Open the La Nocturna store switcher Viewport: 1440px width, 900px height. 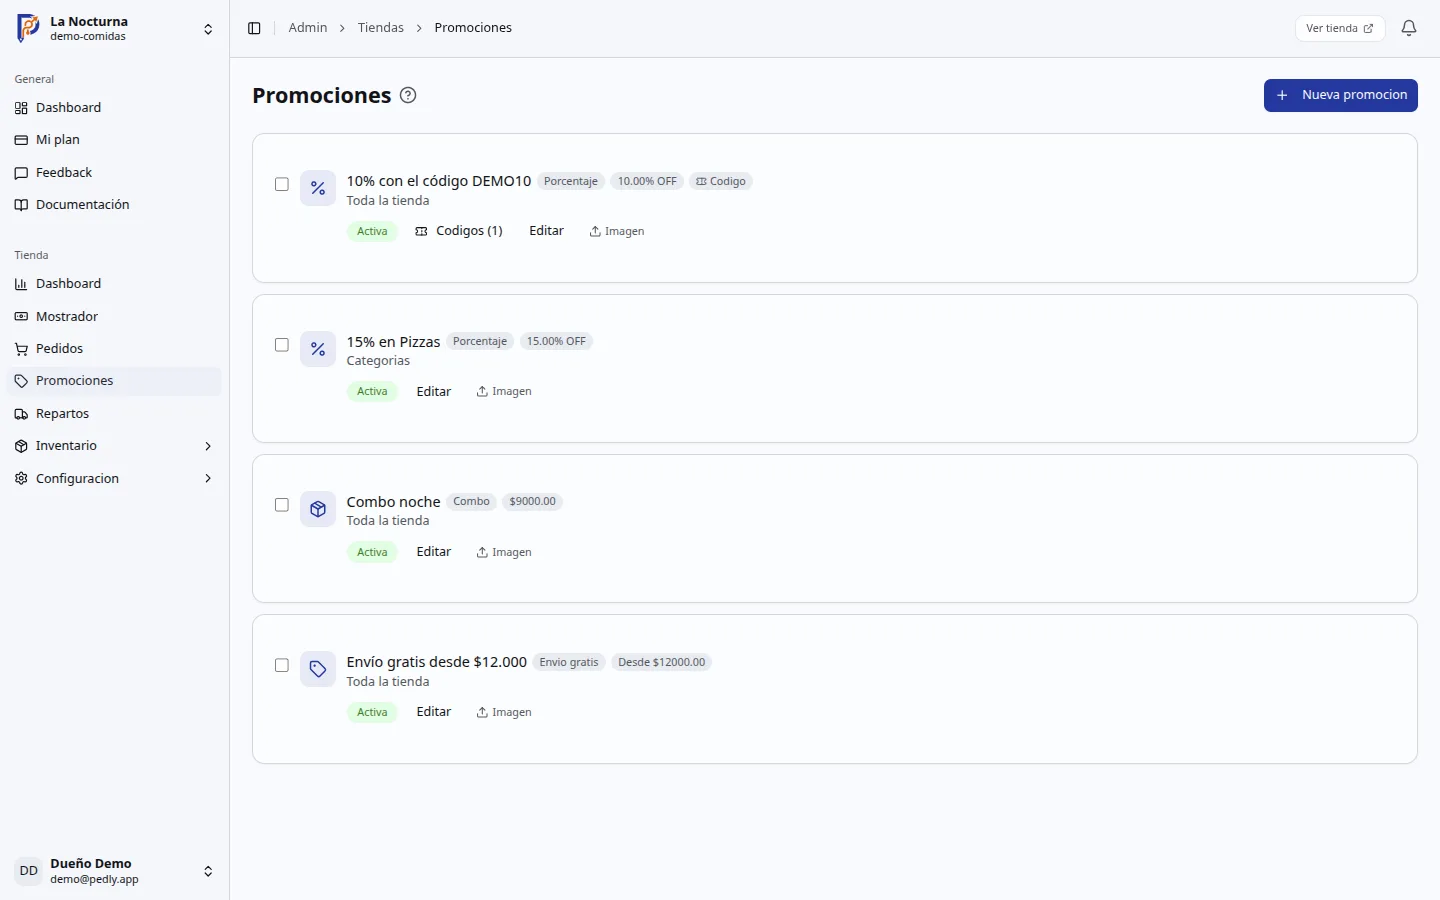point(115,29)
